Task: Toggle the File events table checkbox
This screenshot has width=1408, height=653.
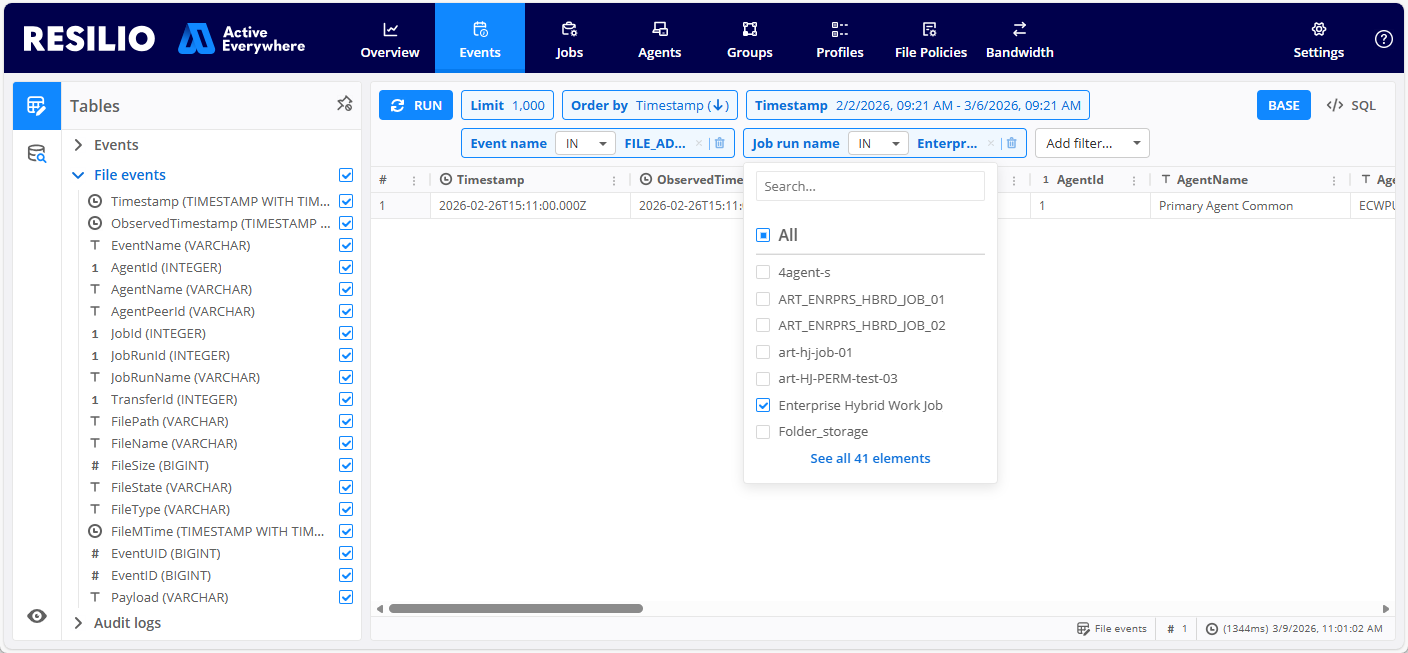Action: pos(346,175)
